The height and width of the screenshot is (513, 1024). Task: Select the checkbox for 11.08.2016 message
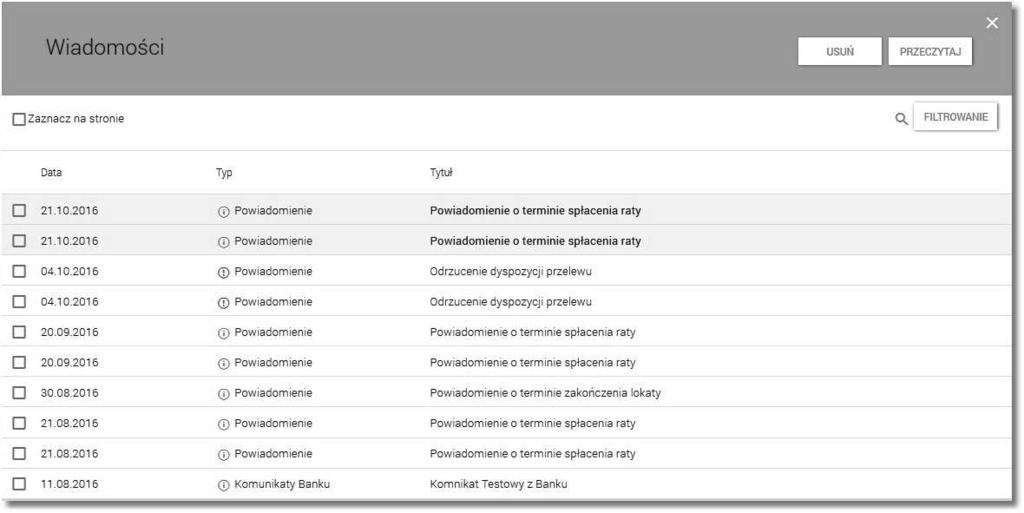coord(20,484)
